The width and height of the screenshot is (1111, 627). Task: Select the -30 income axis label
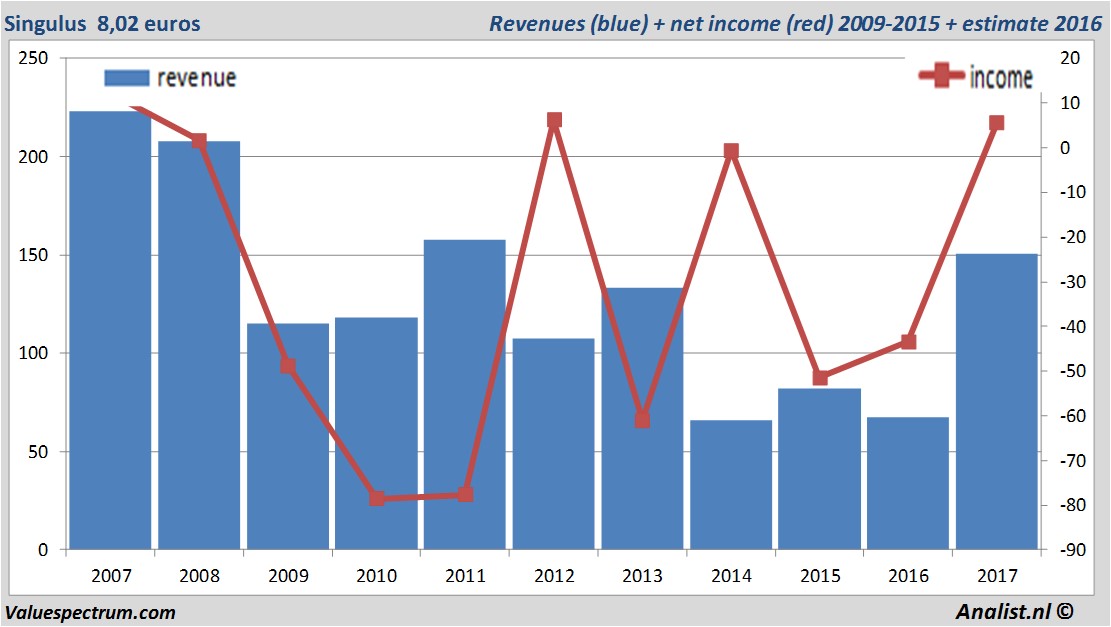1073,281
